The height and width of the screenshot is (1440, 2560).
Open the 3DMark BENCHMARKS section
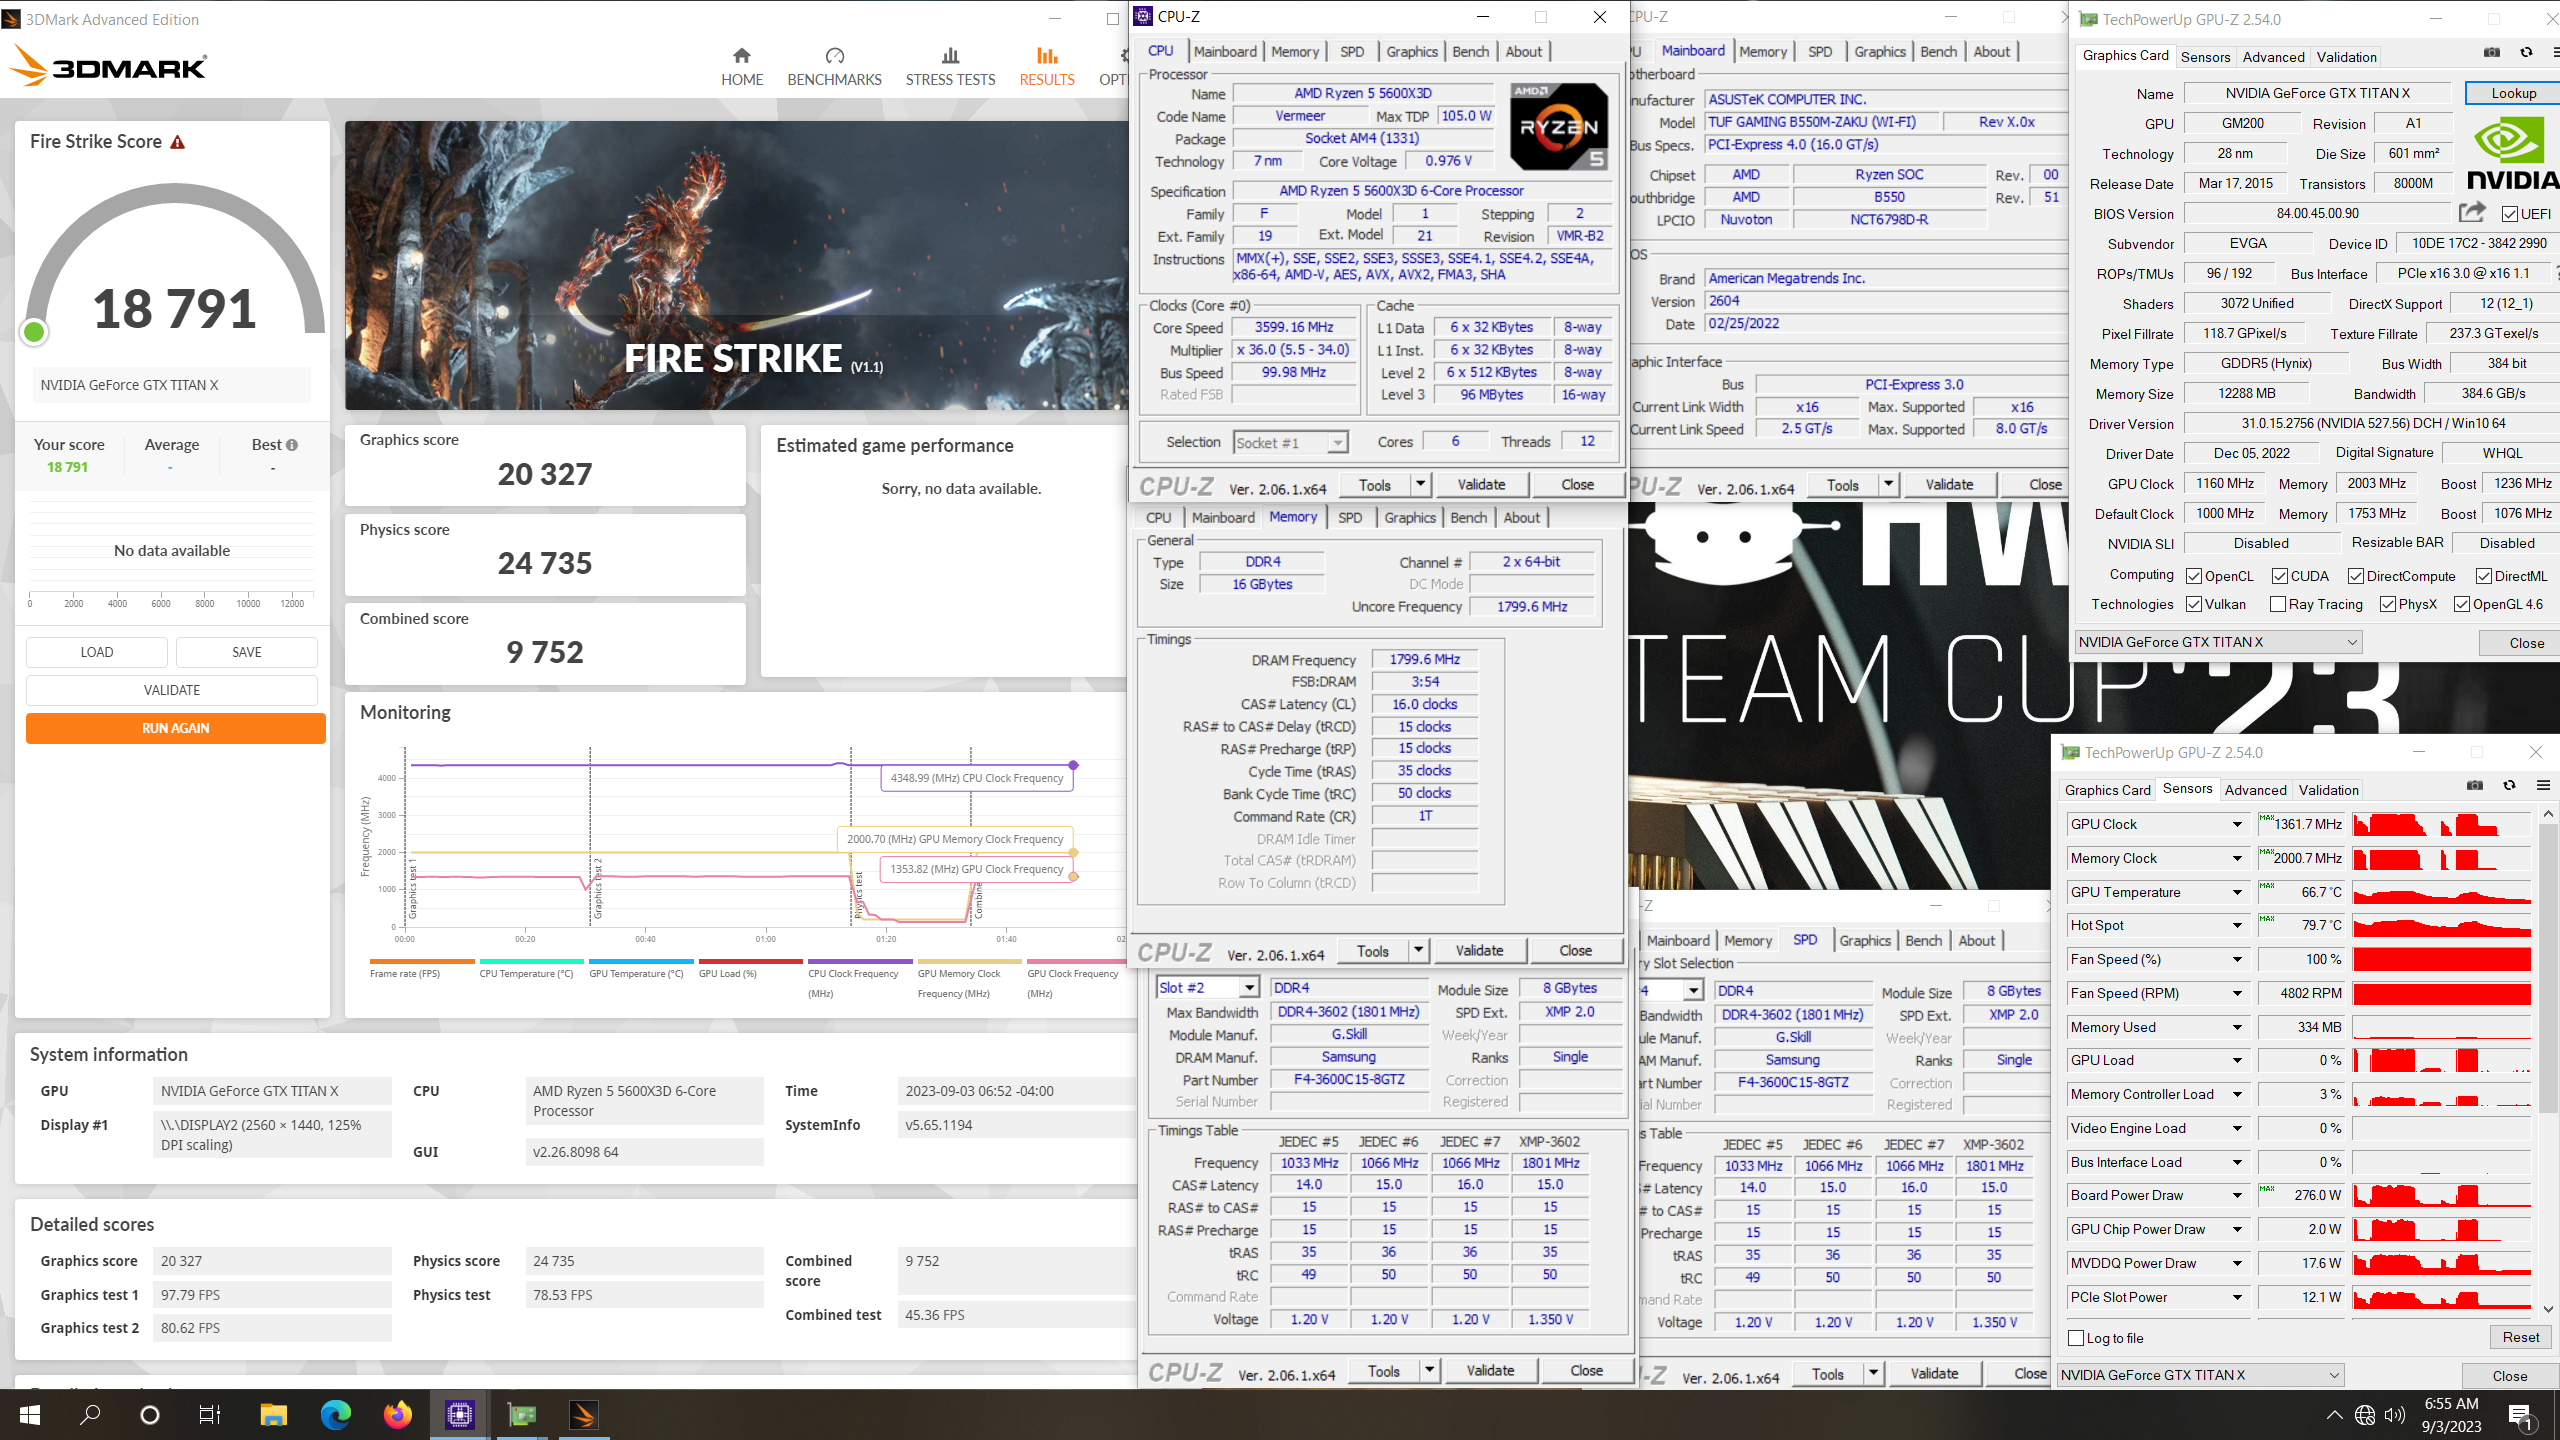[x=834, y=67]
